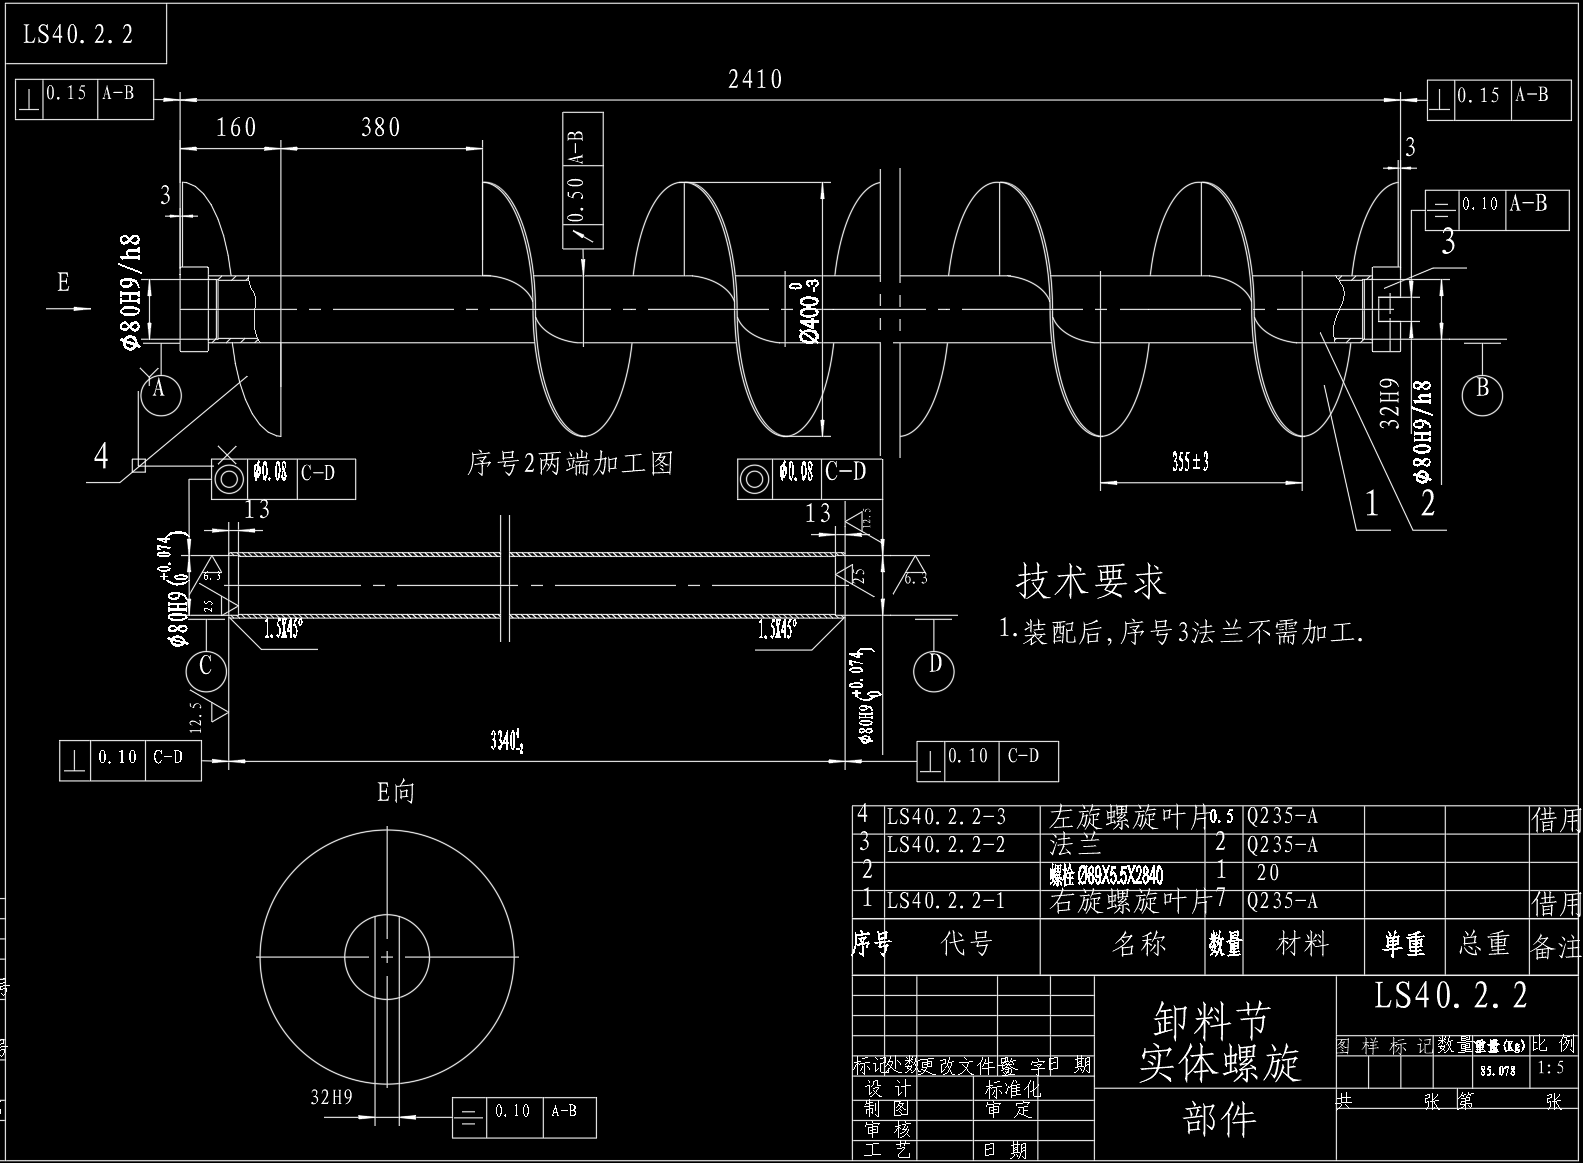Click the material cell "20" in parts list
This screenshot has height=1163, width=1583.
pos(1268,873)
